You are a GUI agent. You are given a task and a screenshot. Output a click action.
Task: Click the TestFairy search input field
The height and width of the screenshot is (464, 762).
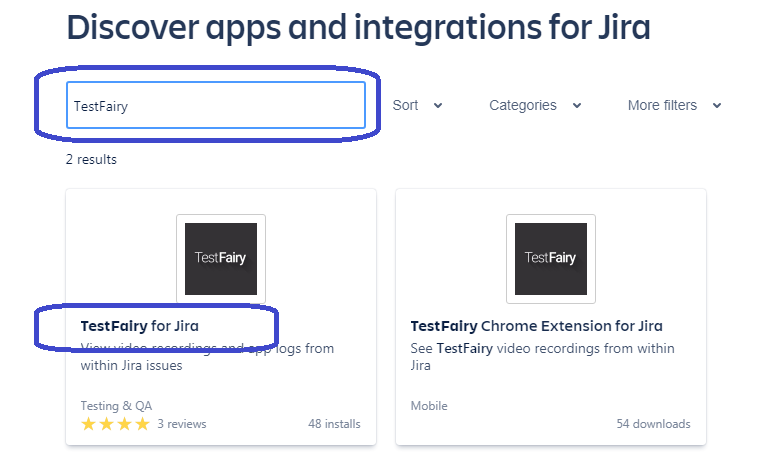click(x=215, y=105)
